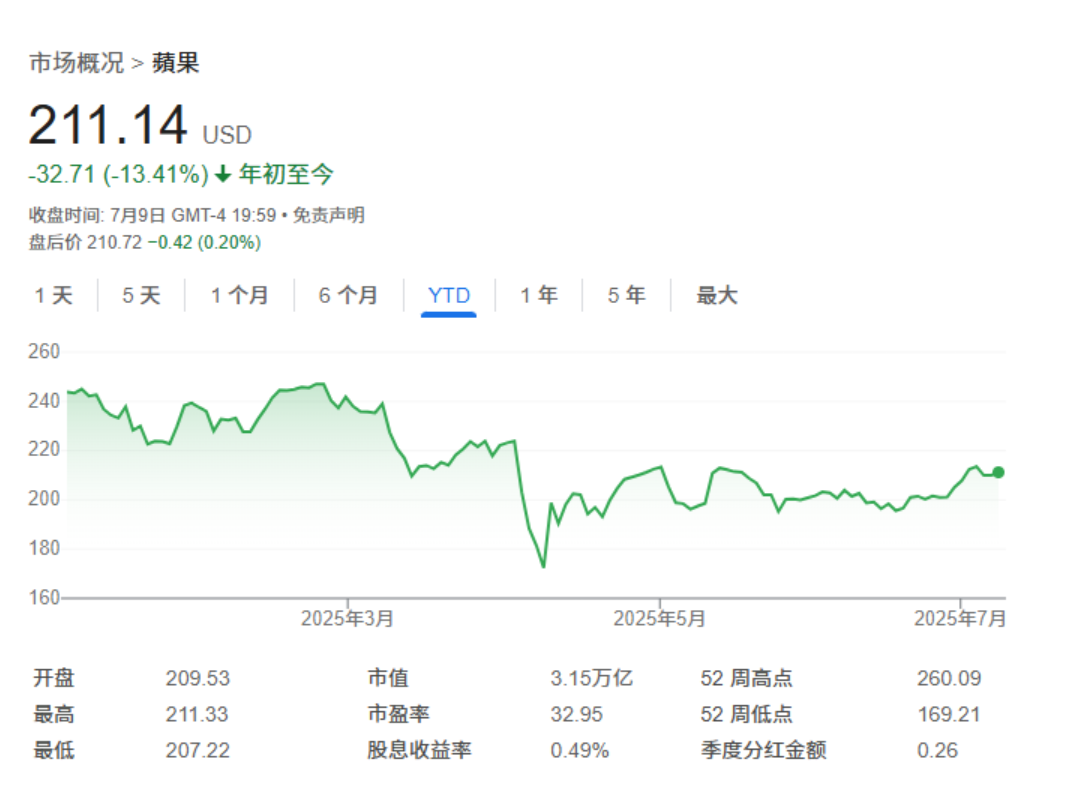Click the 2025年5月 axis label

tap(660, 619)
